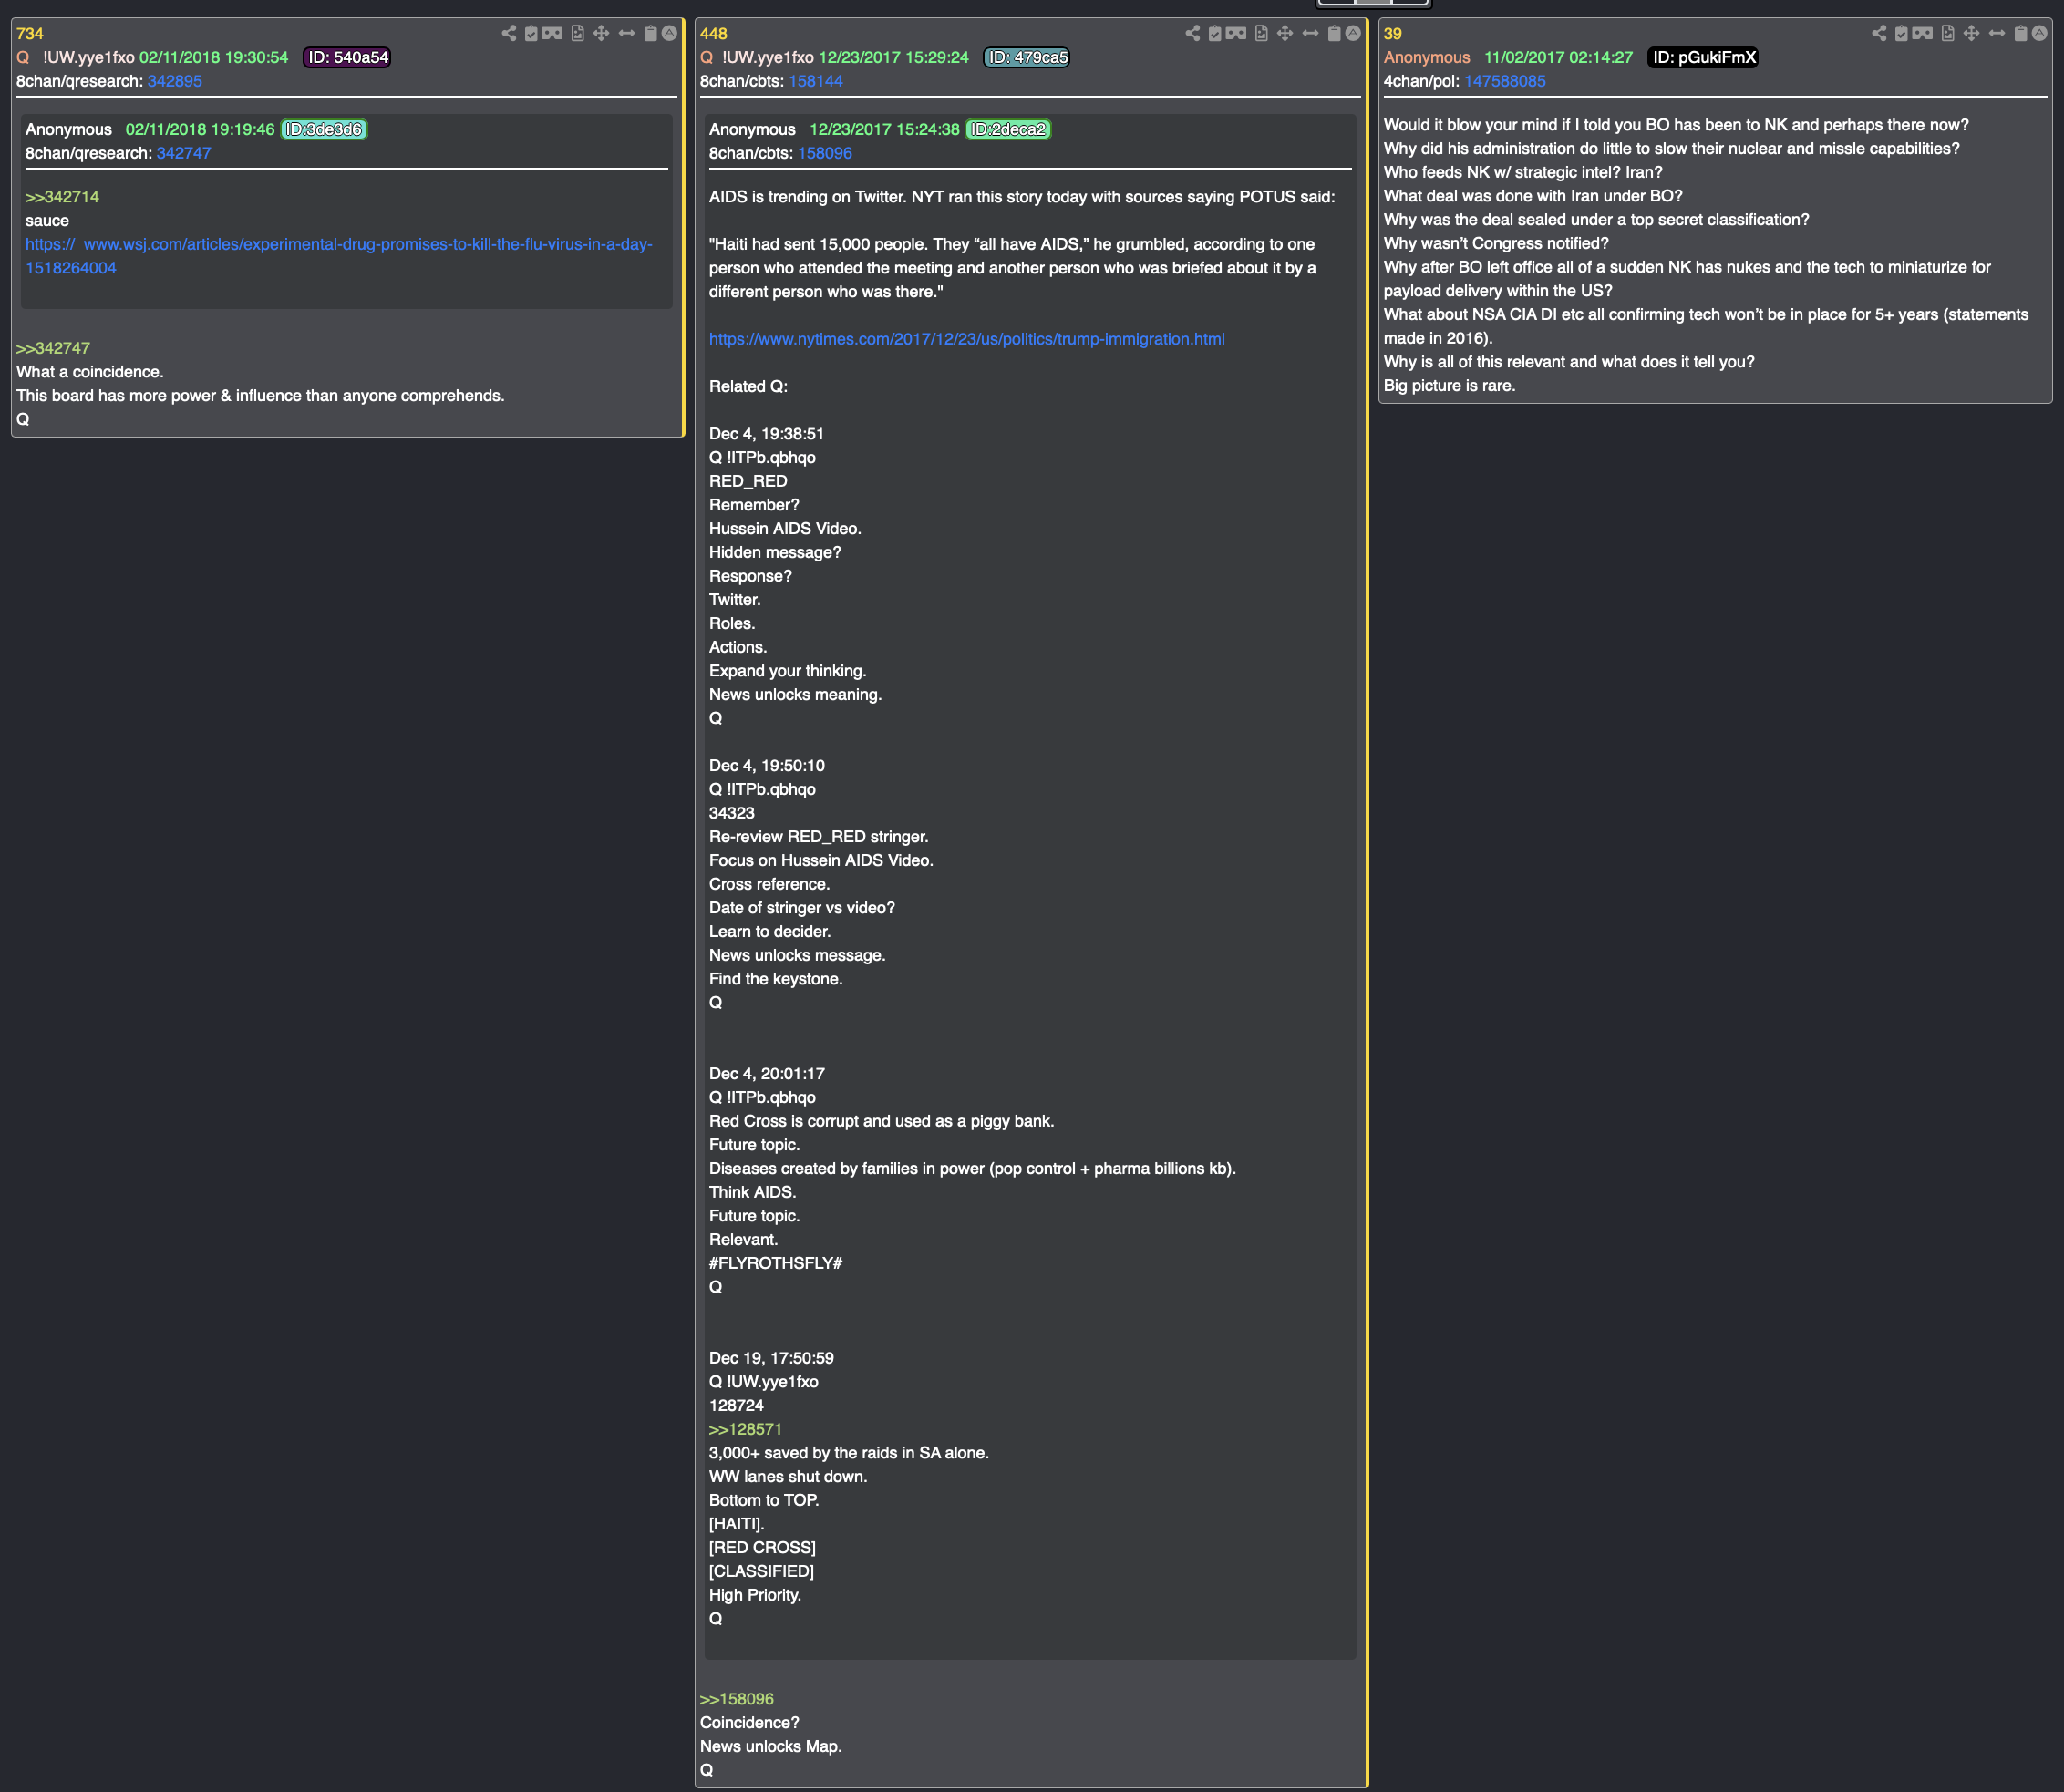Open quoted post link 342747 in header
Image resolution: width=2064 pixels, height=1792 pixels.
click(x=184, y=153)
